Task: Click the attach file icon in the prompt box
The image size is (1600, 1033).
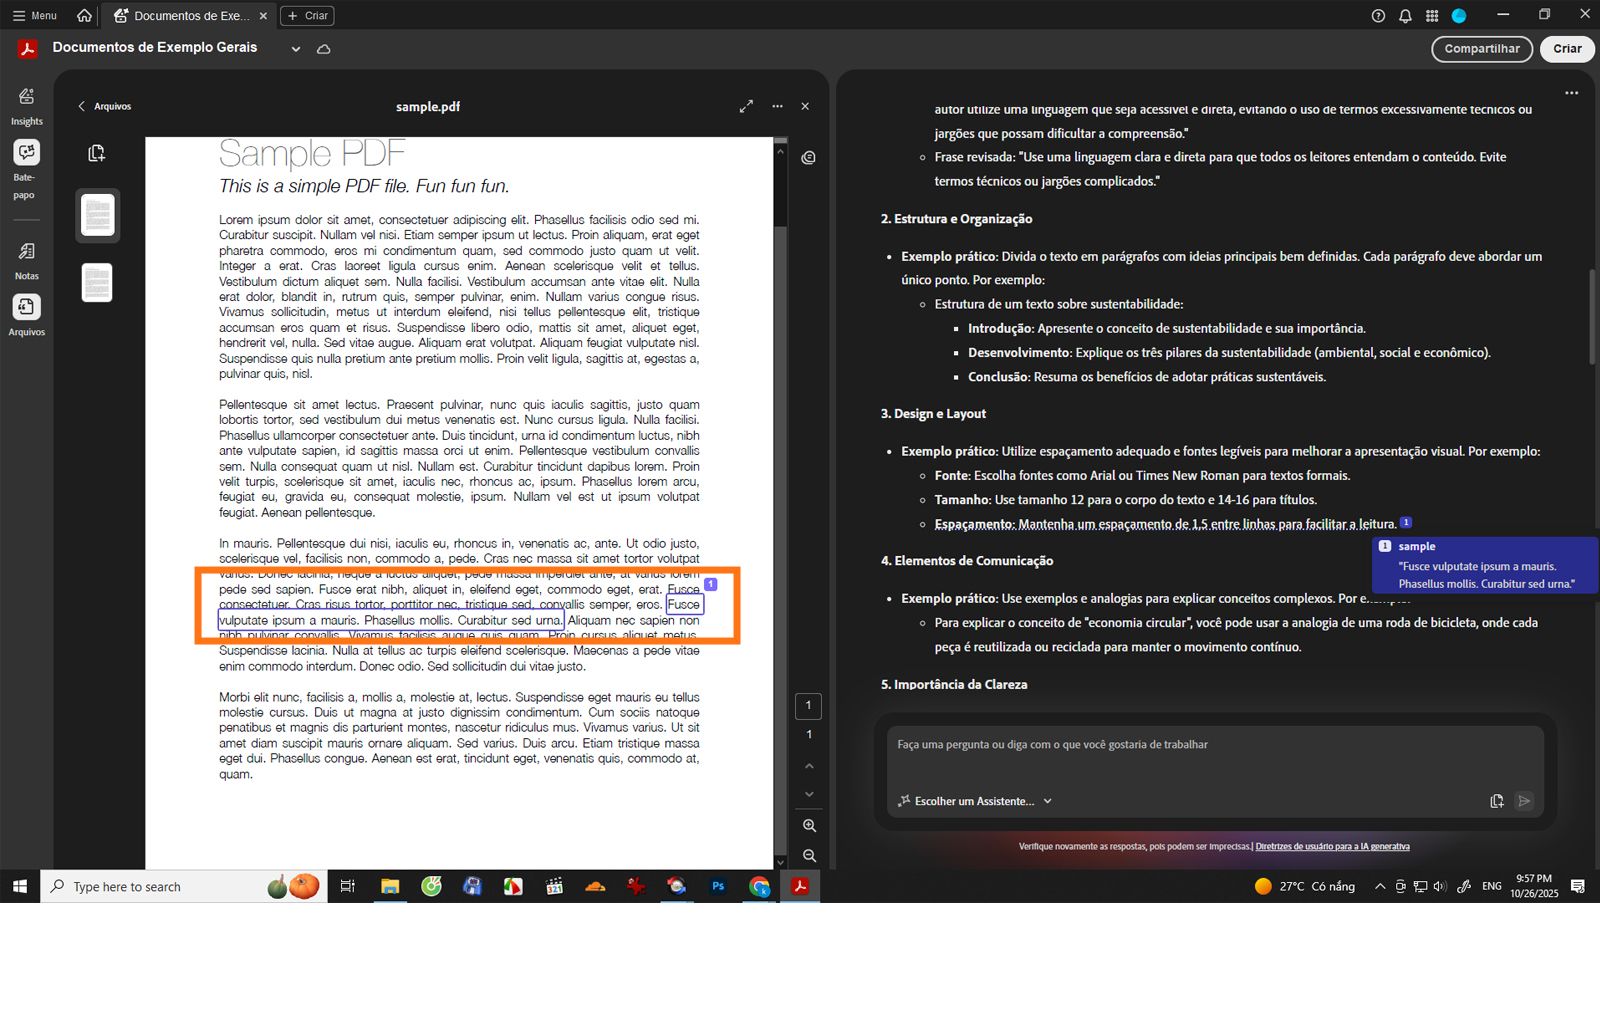Action: [1496, 800]
